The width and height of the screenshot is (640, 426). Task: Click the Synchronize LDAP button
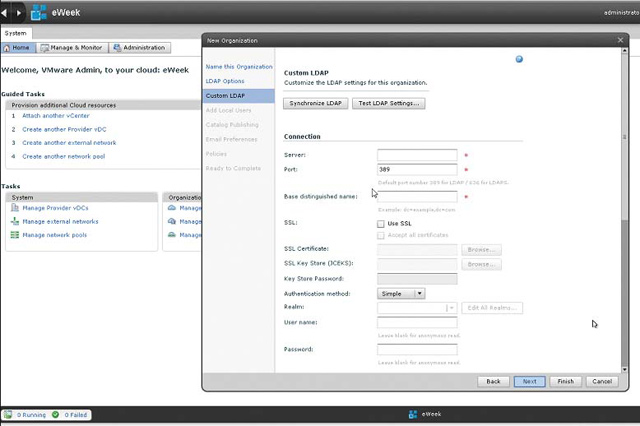[x=316, y=103]
